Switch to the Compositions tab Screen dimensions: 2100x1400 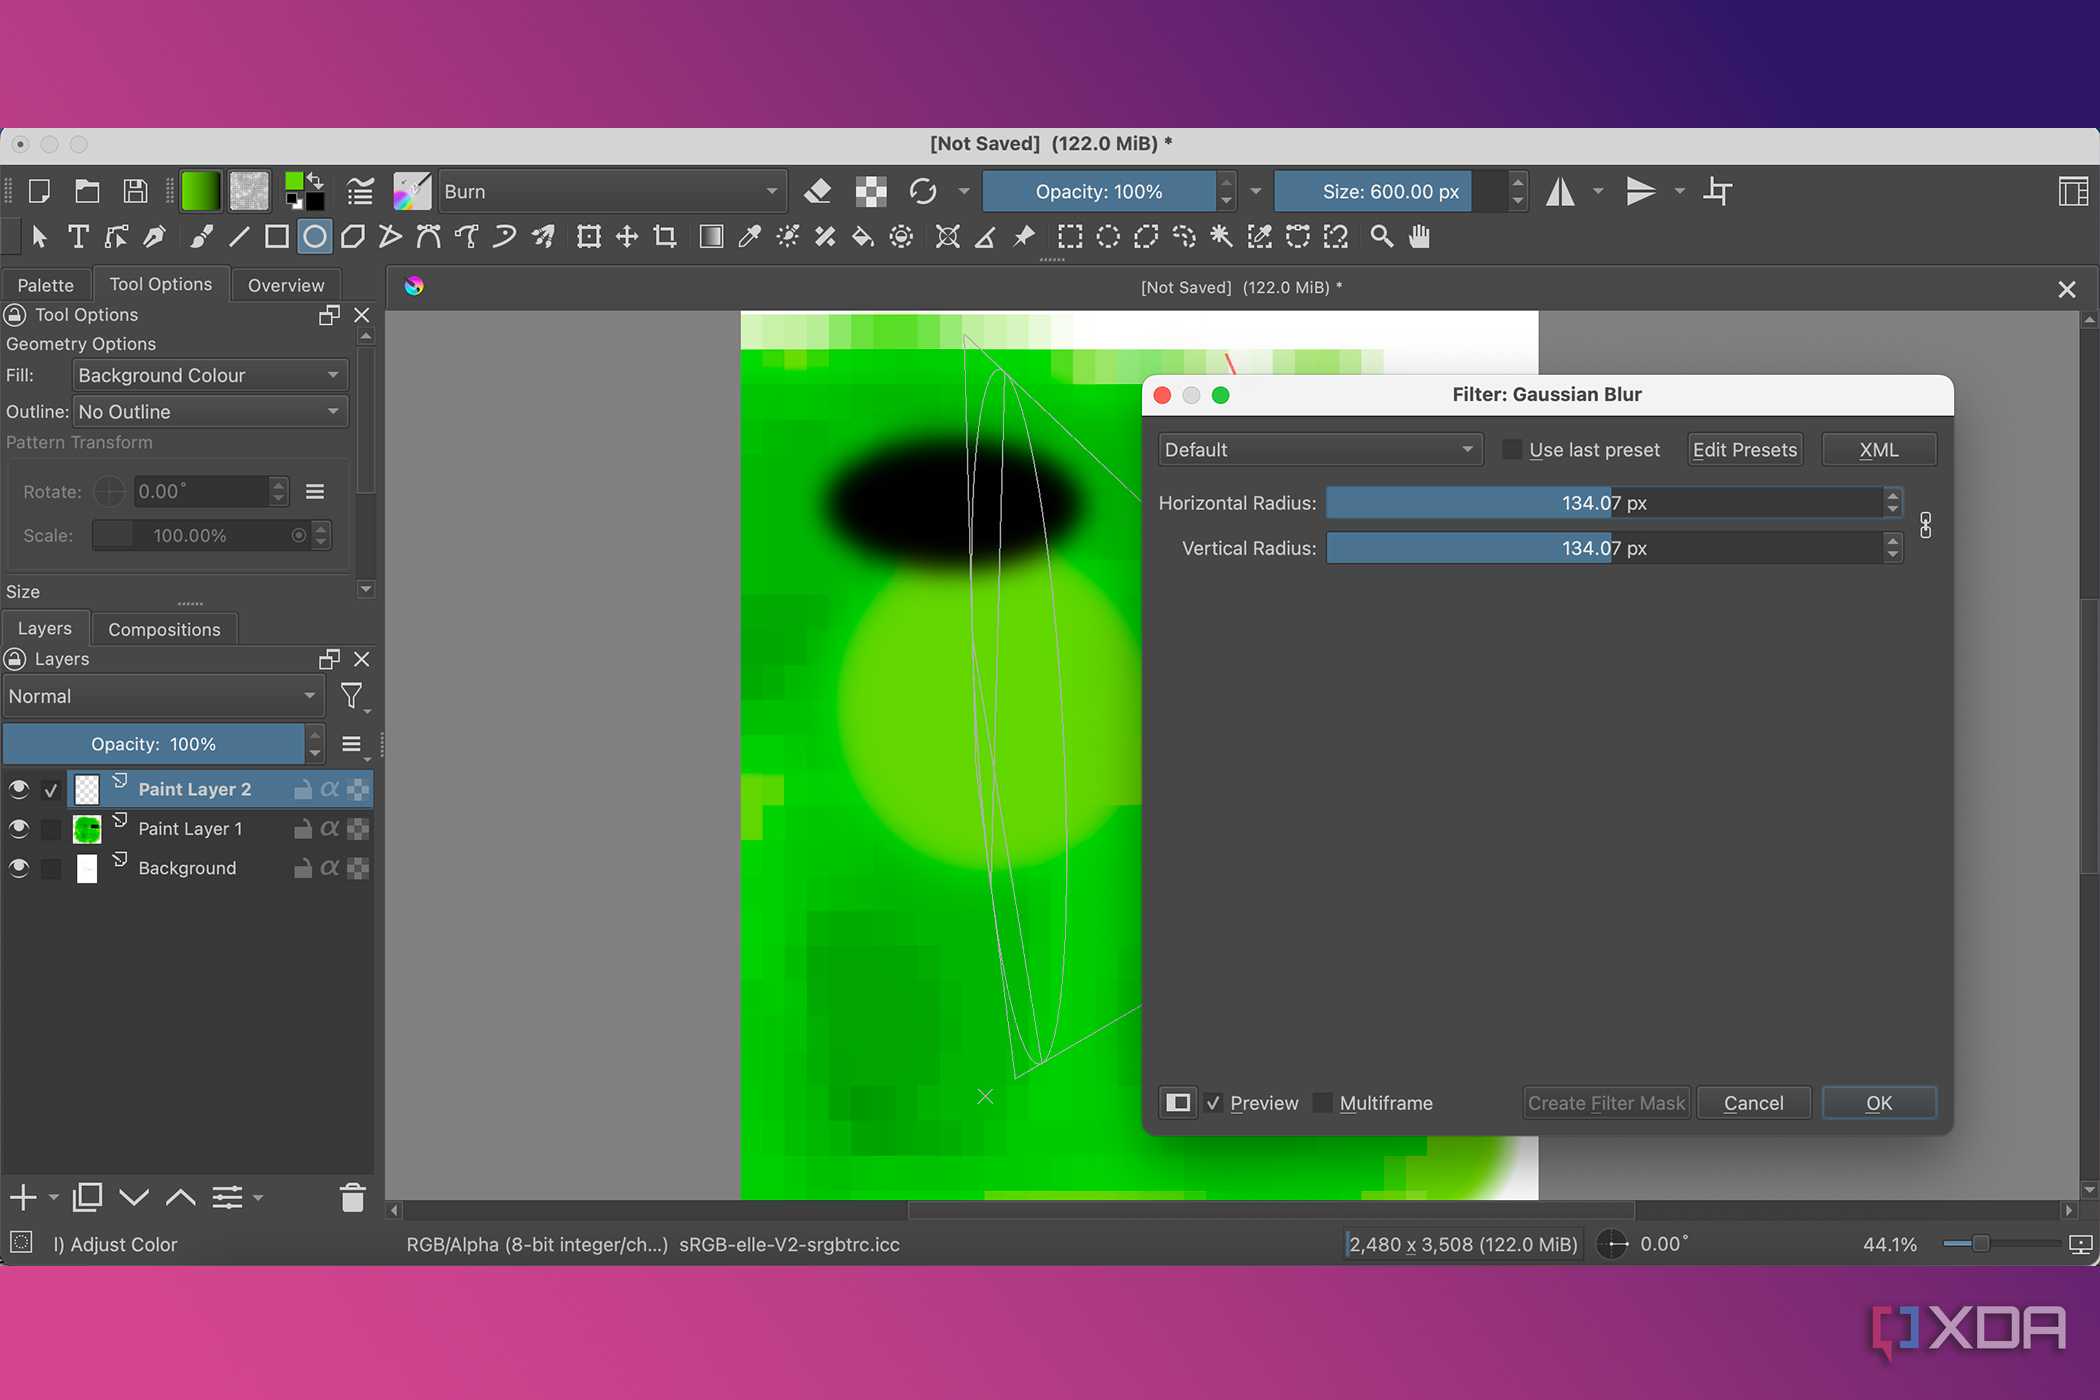tap(164, 629)
